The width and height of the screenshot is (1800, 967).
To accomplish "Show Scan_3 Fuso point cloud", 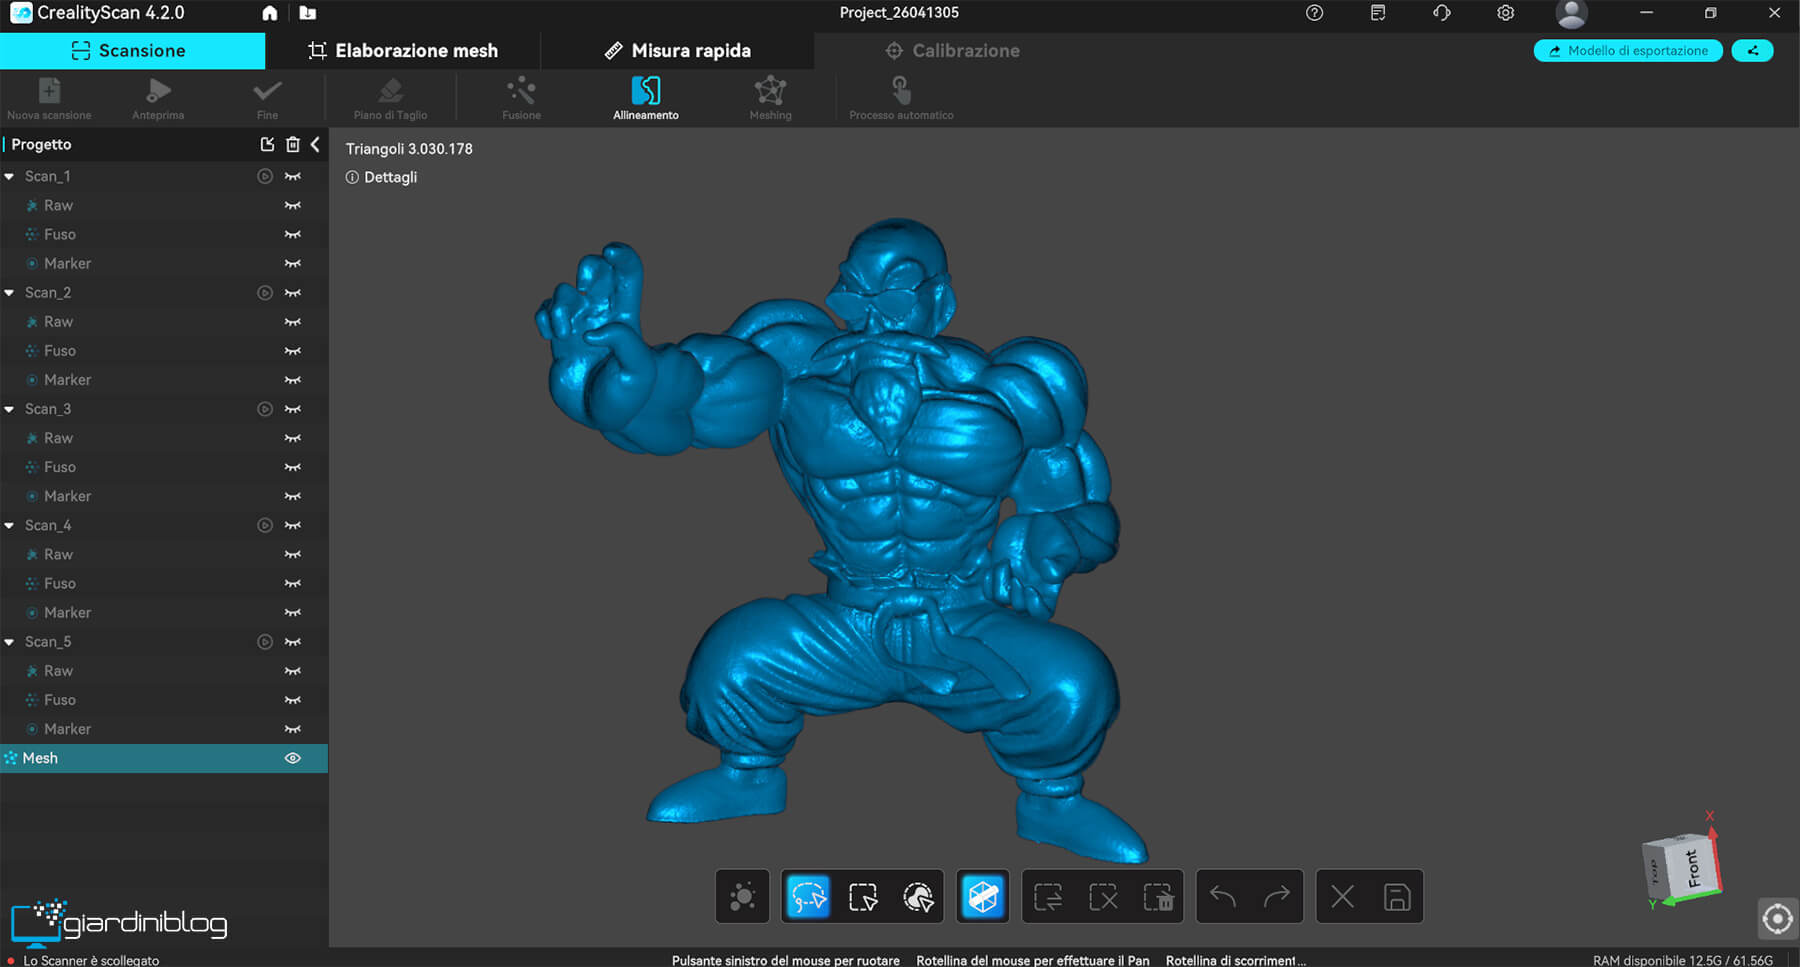I will point(293,467).
